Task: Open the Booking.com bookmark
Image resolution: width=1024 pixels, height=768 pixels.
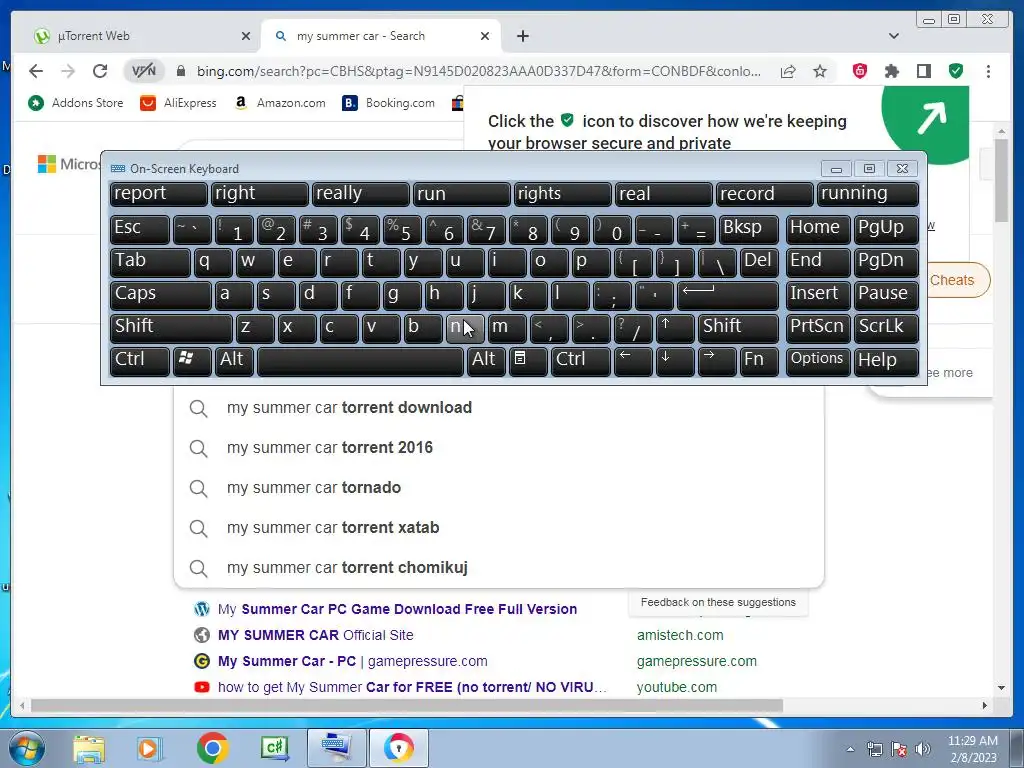Action: (389, 103)
